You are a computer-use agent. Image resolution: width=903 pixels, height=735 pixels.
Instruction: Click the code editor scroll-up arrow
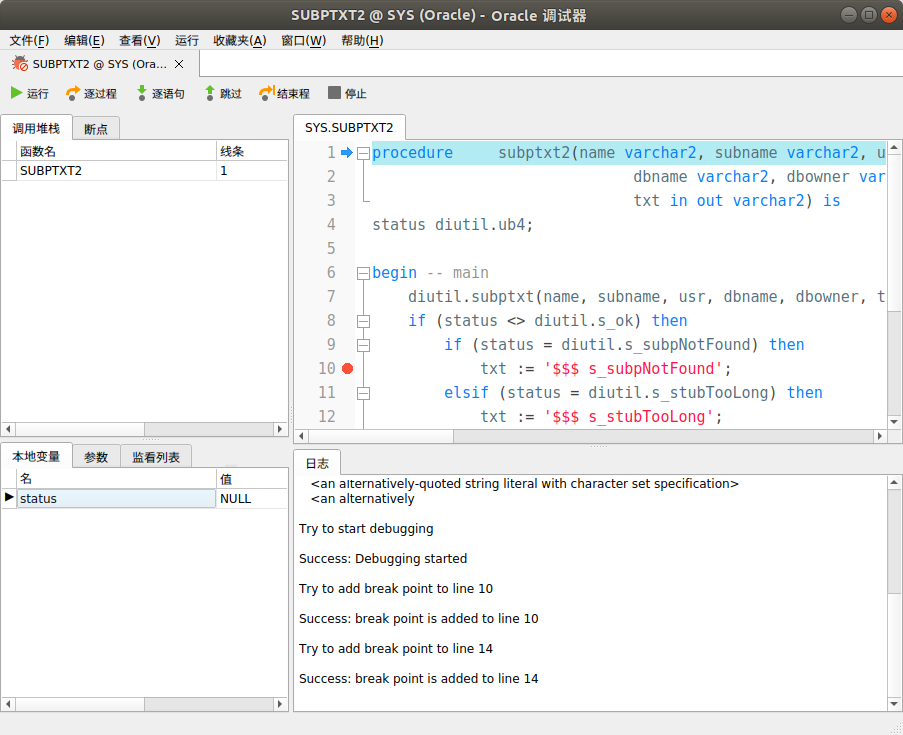tap(894, 148)
